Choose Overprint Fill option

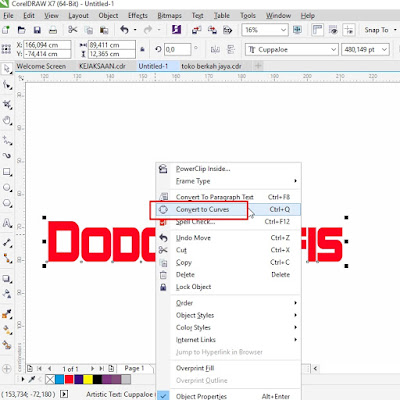228,368
